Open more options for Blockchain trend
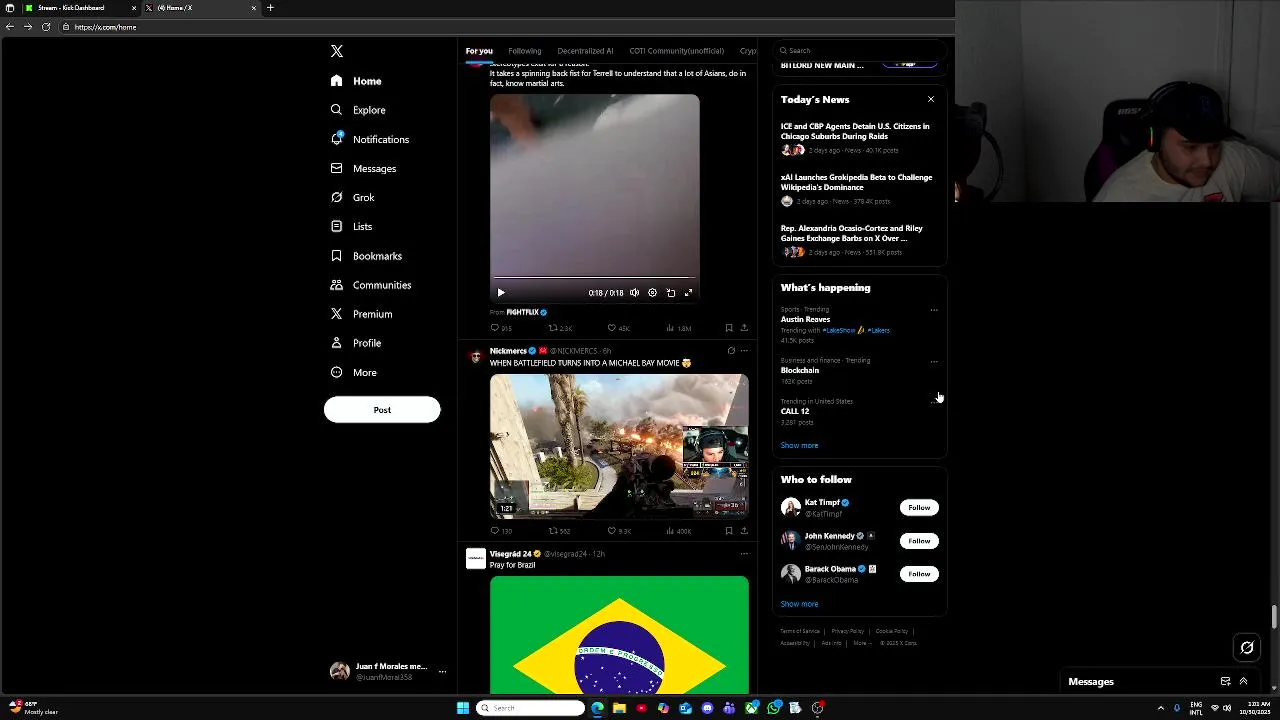 934,361
